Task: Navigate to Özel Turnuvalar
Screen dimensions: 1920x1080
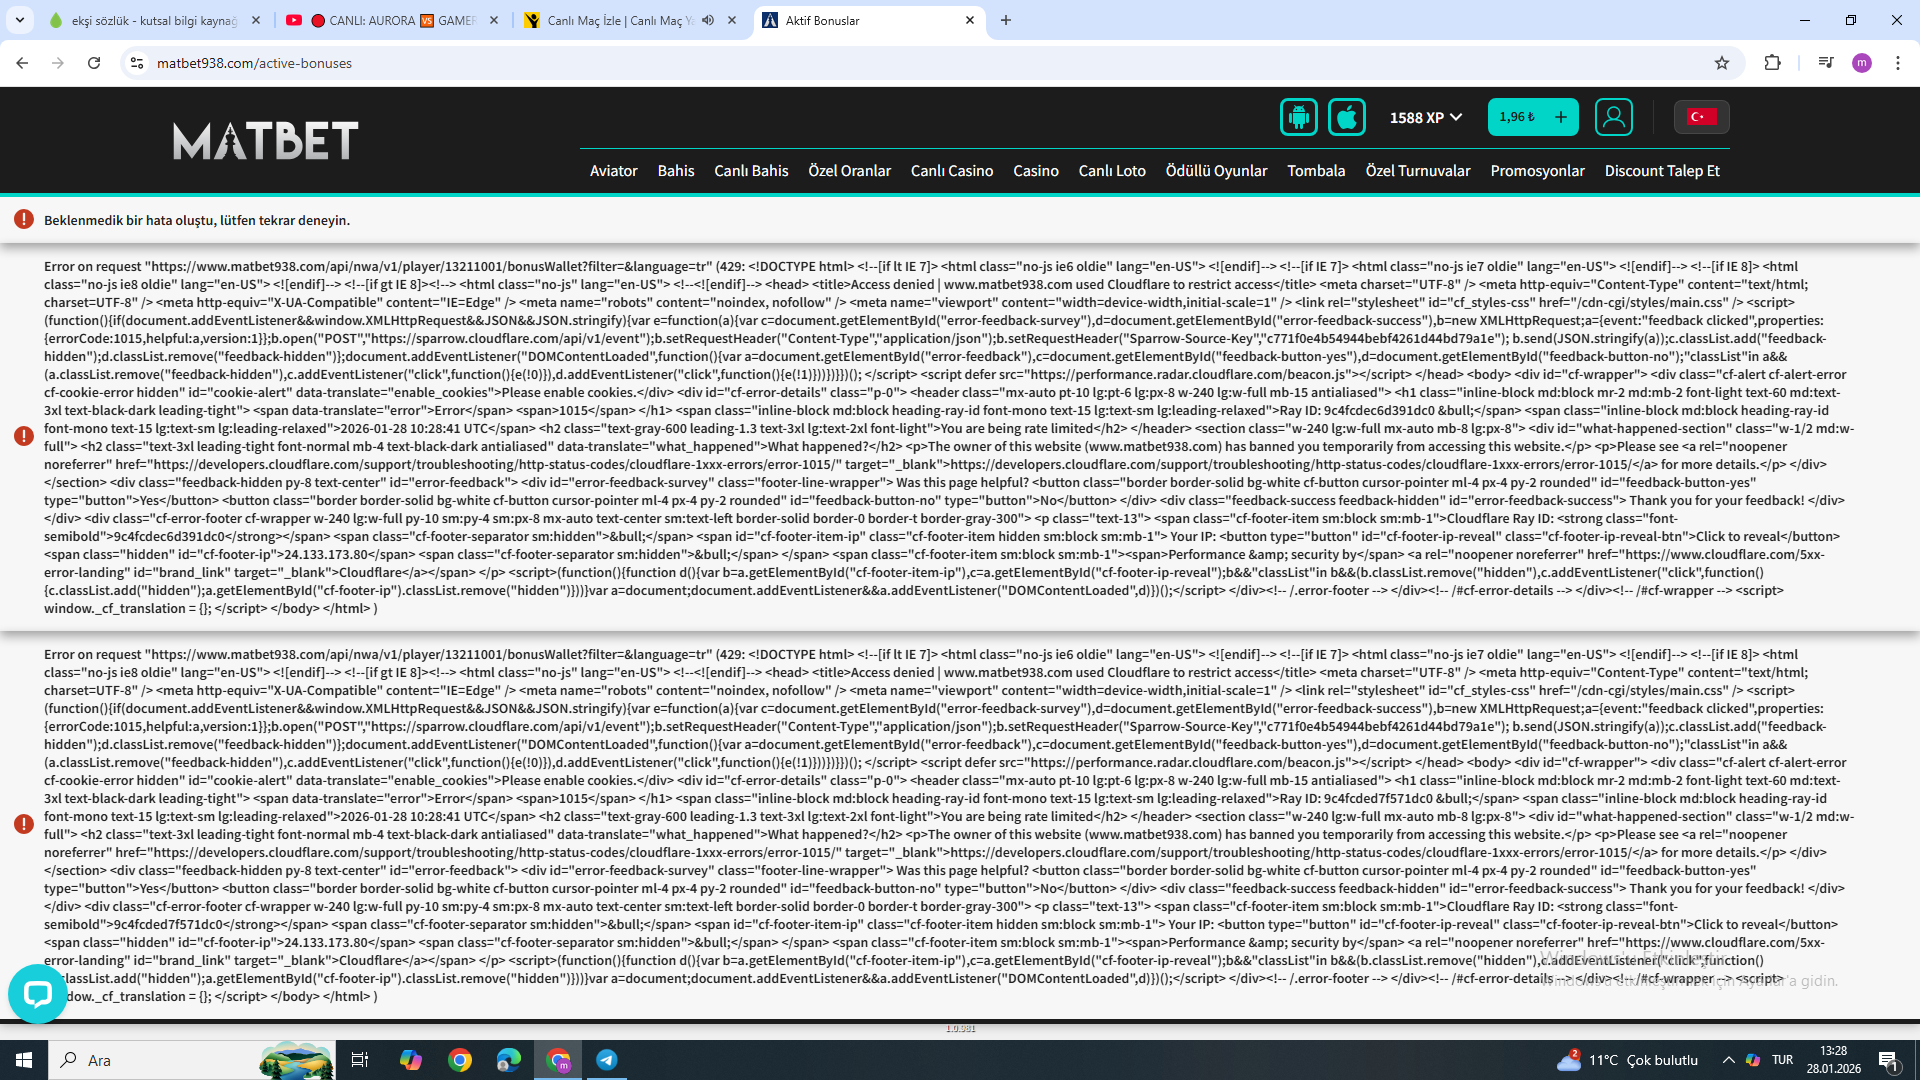Action: click(x=1418, y=171)
